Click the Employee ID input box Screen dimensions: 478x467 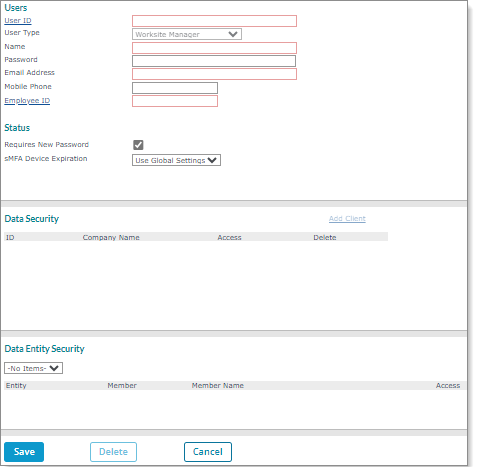pos(175,101)
